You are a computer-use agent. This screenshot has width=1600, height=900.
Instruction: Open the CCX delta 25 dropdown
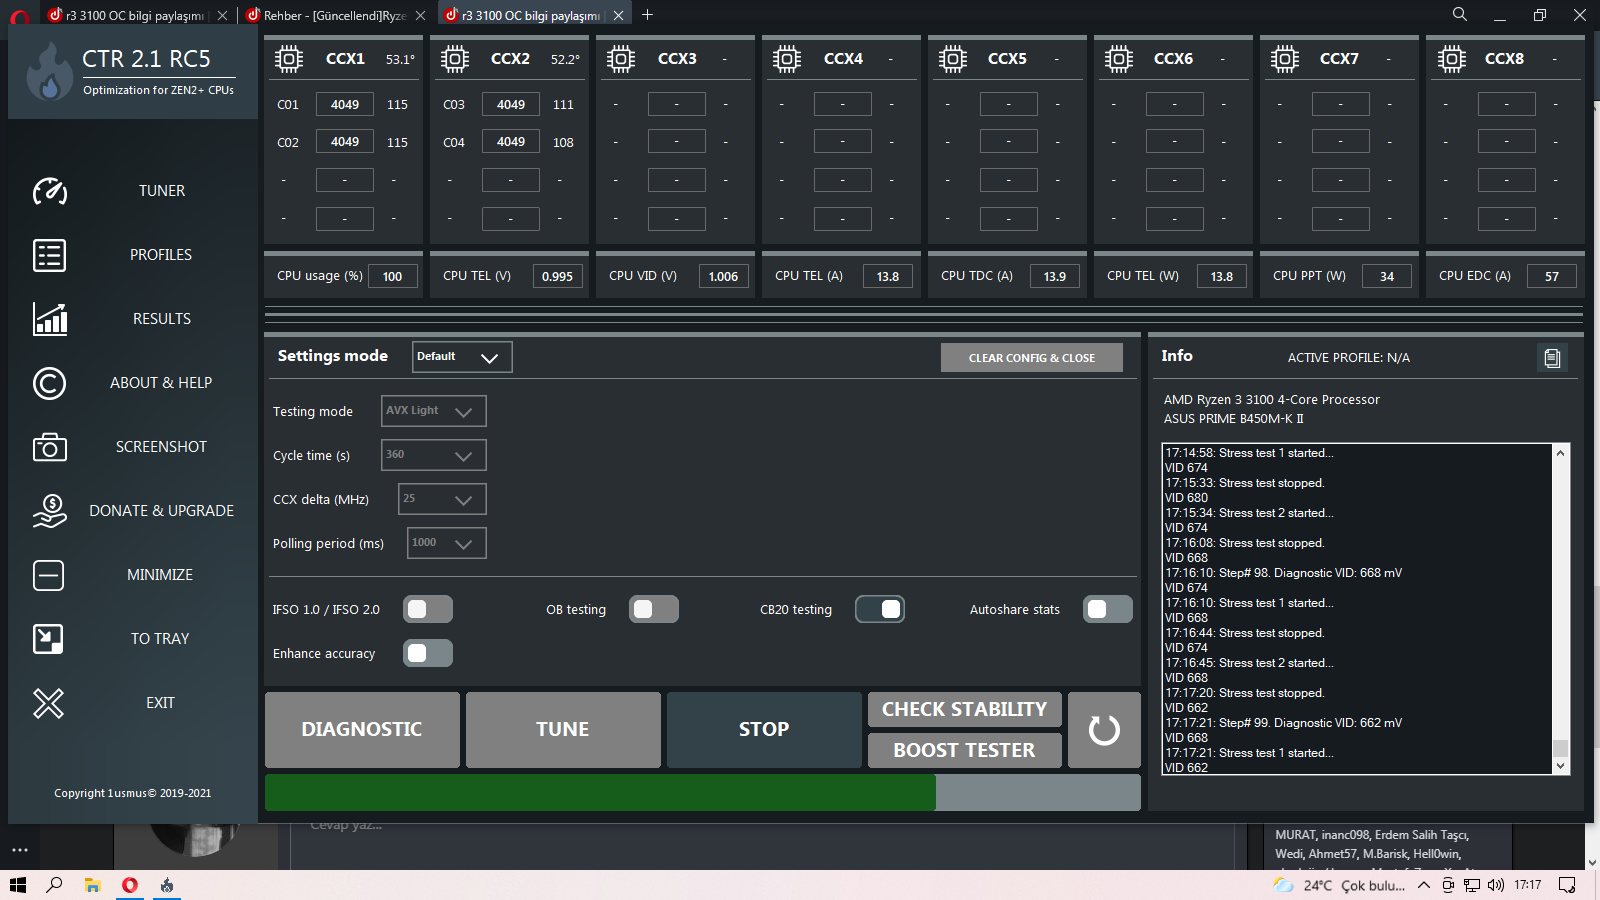pos(442,499)
